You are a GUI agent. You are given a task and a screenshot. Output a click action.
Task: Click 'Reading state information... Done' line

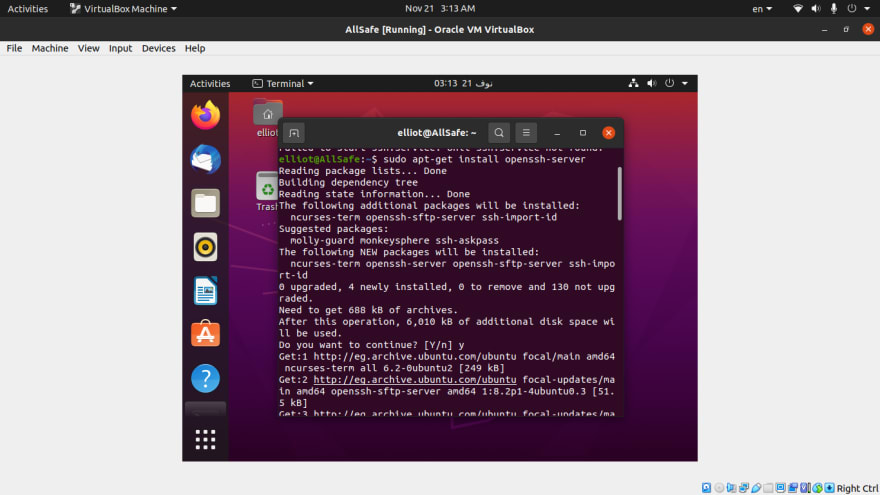click(374, 194)
